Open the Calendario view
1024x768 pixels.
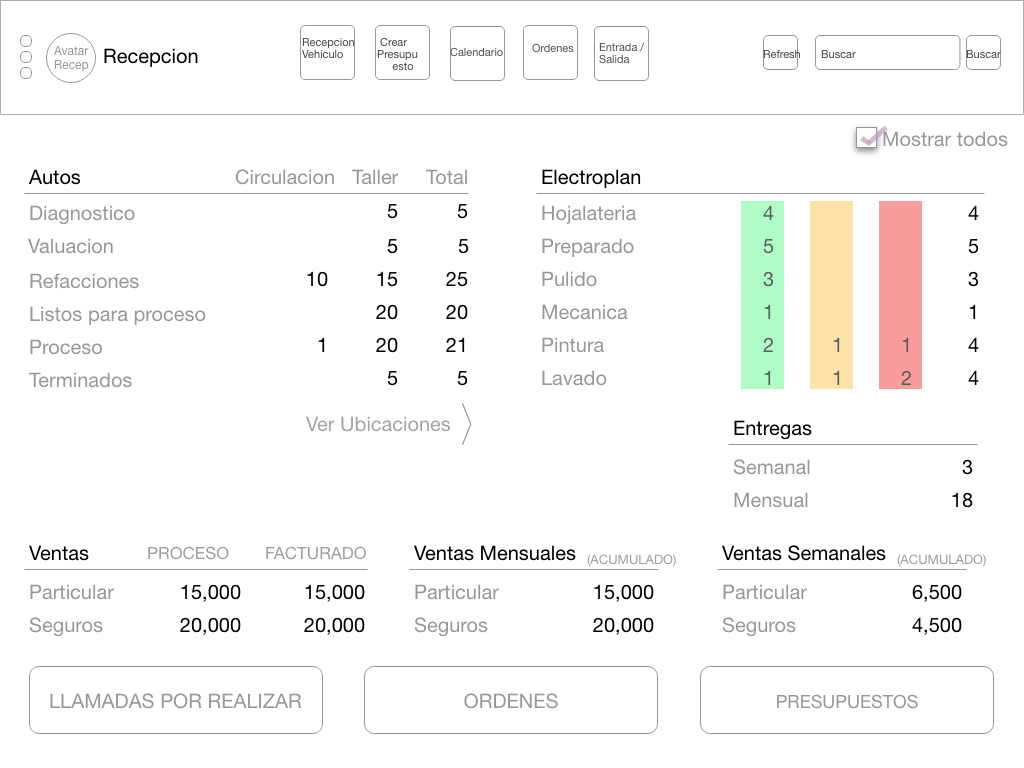pos(477,53)
